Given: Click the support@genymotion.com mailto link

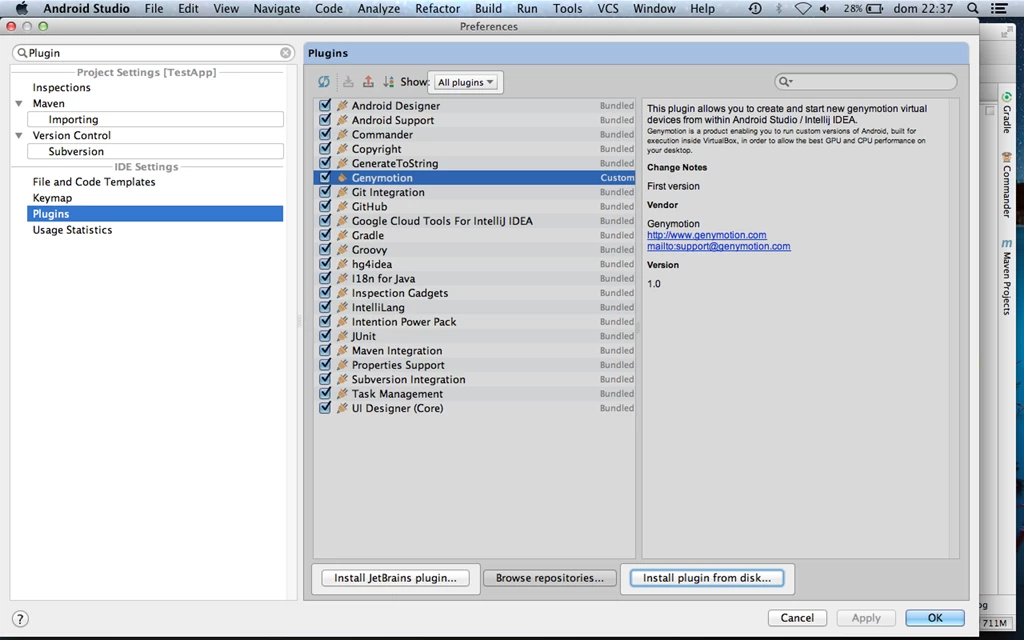Looking at the screenshot, I should [x=718, y=246].
